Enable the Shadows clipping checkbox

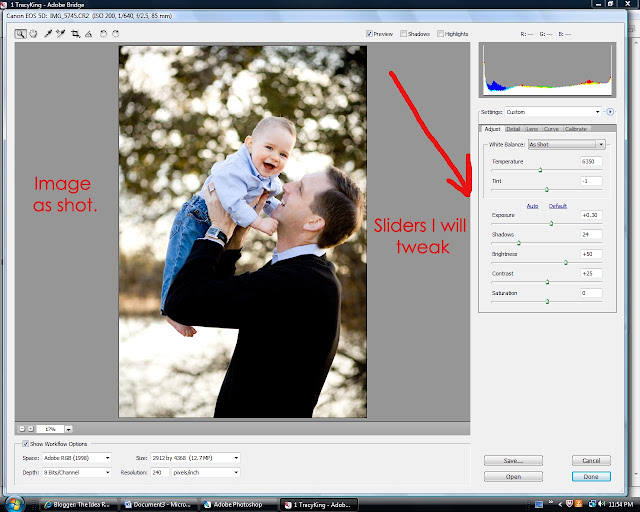tap(403, 34)
